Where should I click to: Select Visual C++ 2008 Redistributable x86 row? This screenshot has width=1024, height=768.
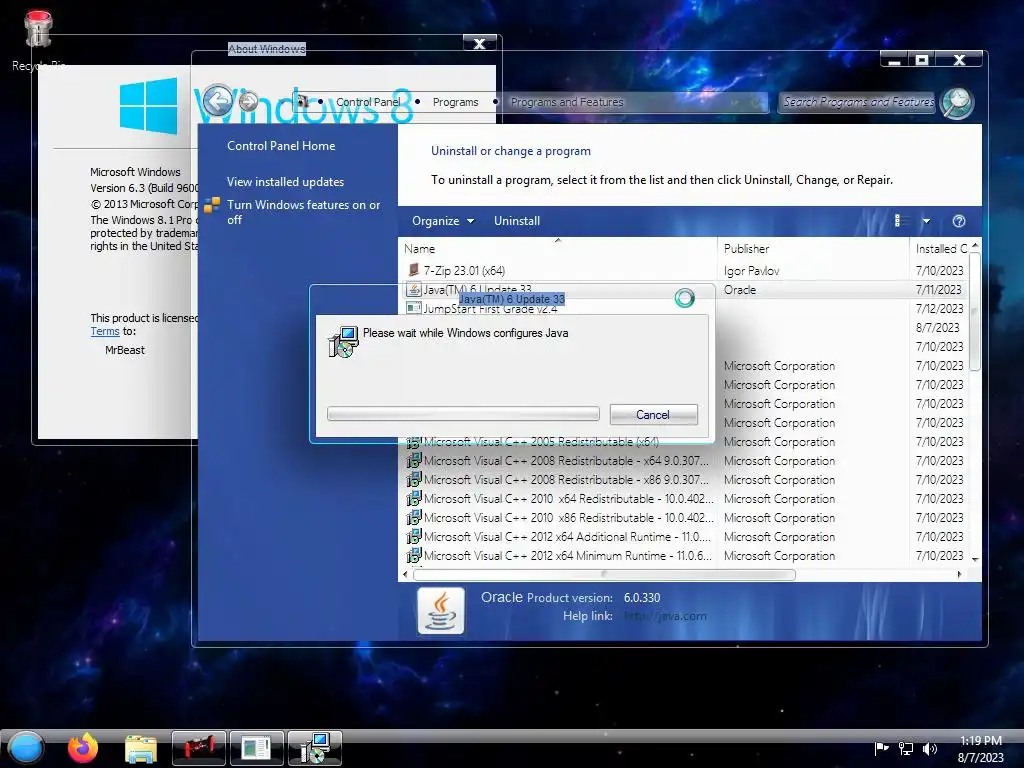click(x=683, y=480)
